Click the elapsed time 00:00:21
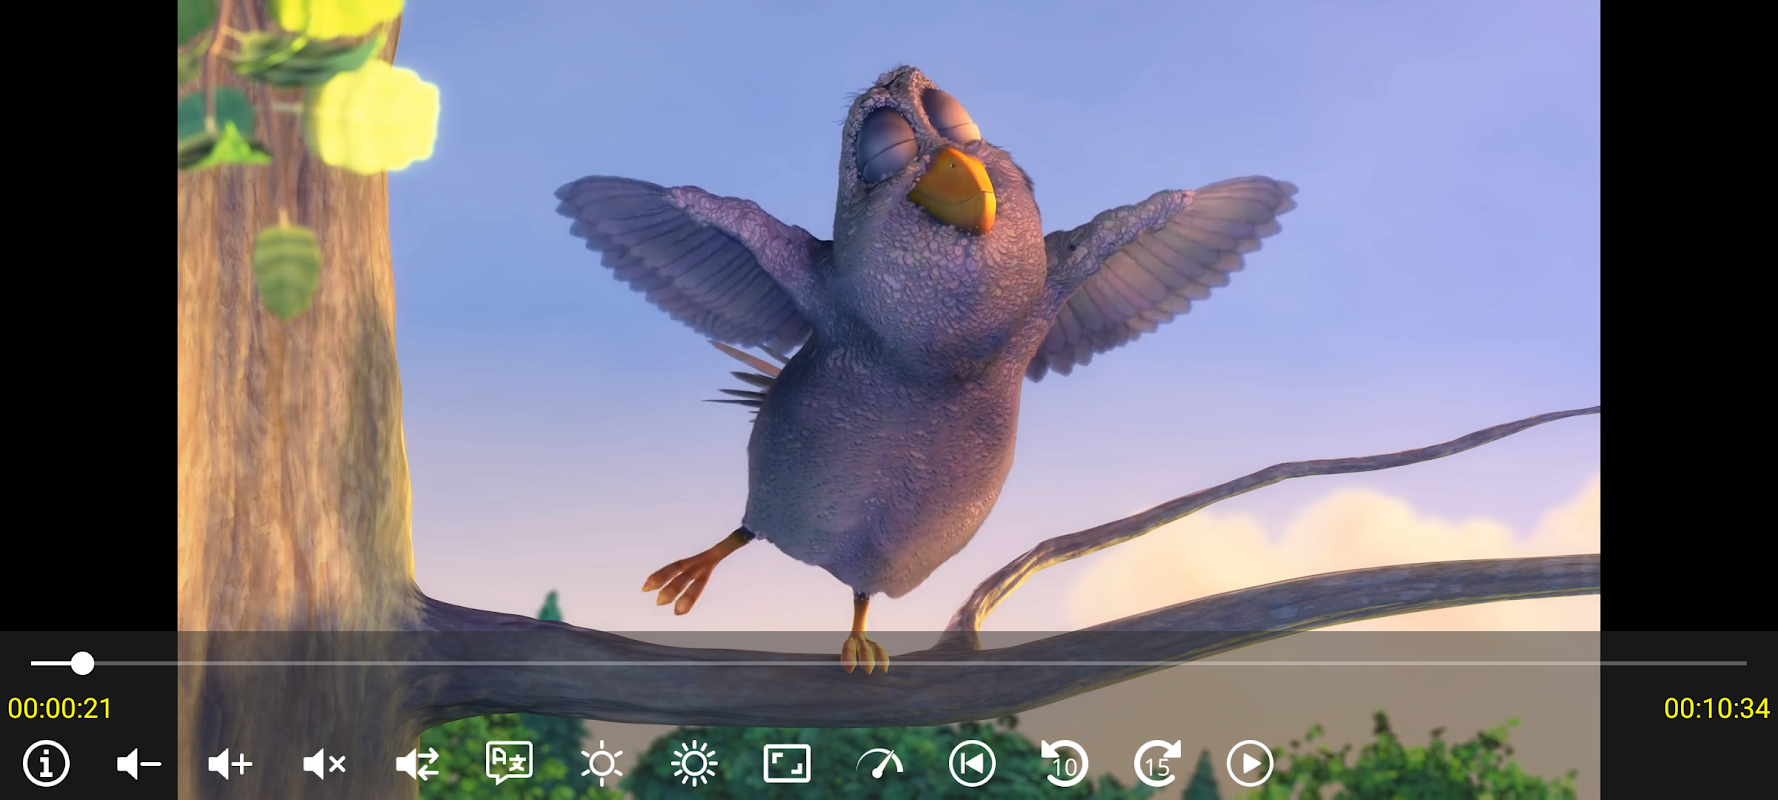 60,709
